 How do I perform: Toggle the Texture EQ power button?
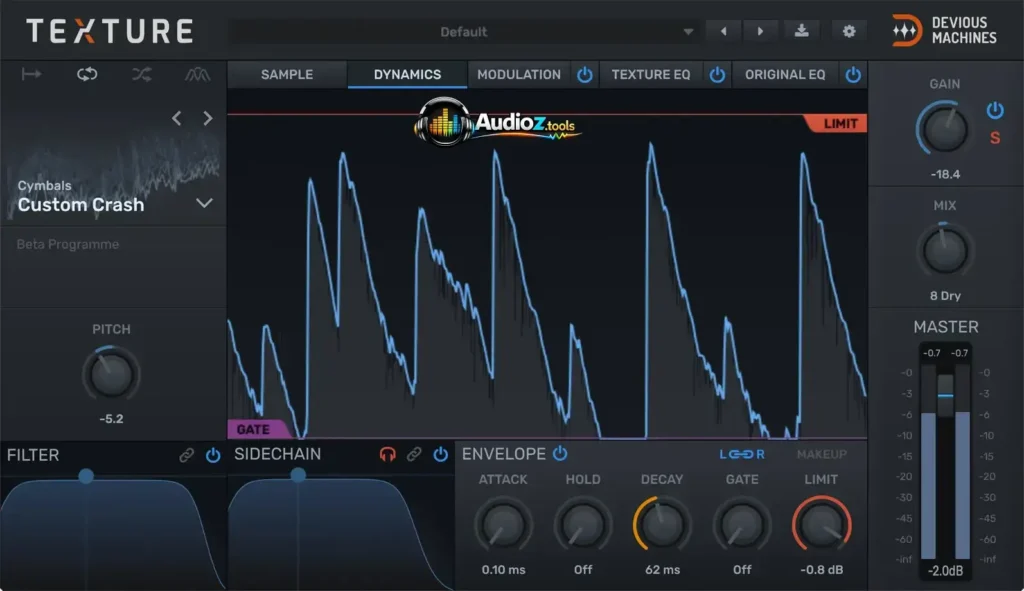point(717,75)
